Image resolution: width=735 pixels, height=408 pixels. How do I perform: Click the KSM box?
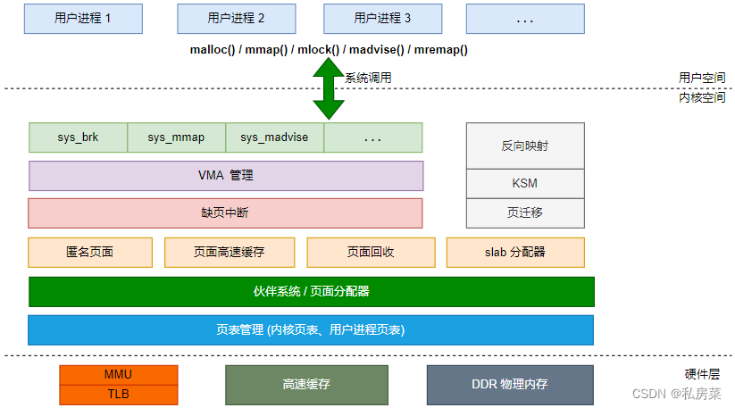[525, 183]
